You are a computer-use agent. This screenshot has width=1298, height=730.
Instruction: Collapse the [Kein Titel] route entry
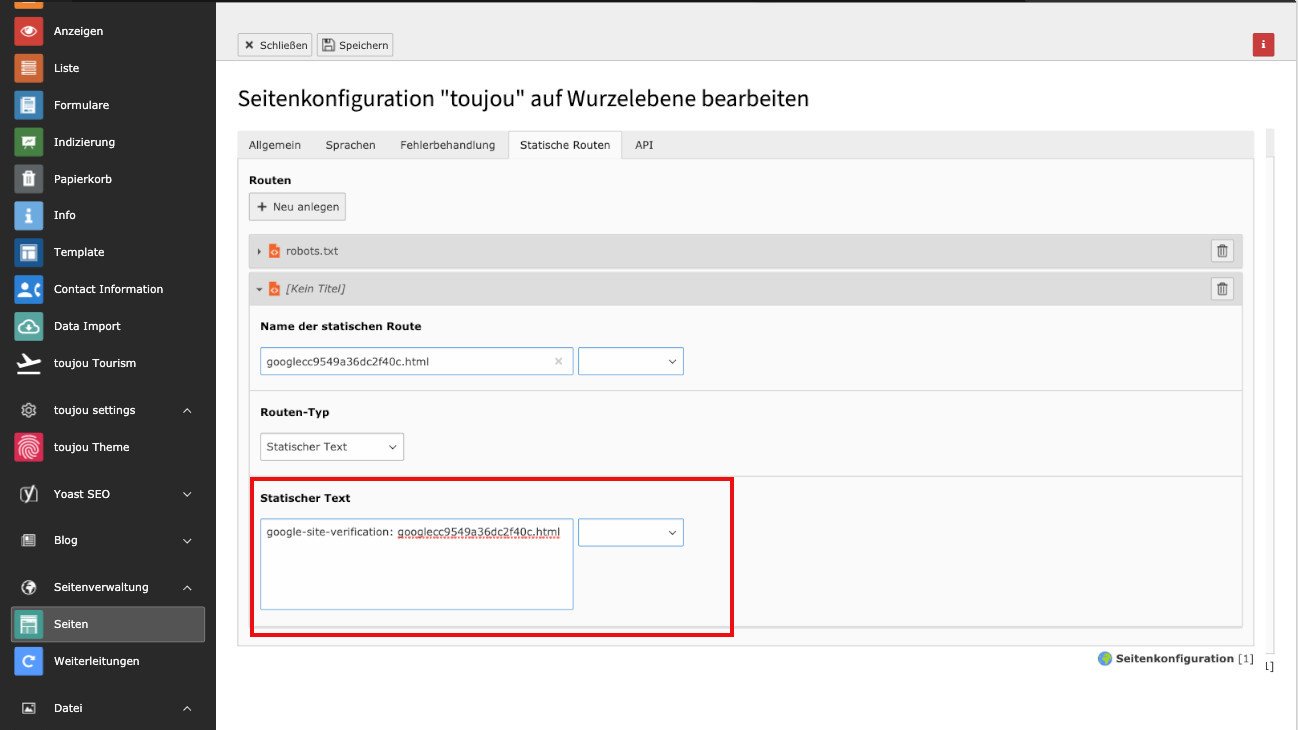point(260,289)
